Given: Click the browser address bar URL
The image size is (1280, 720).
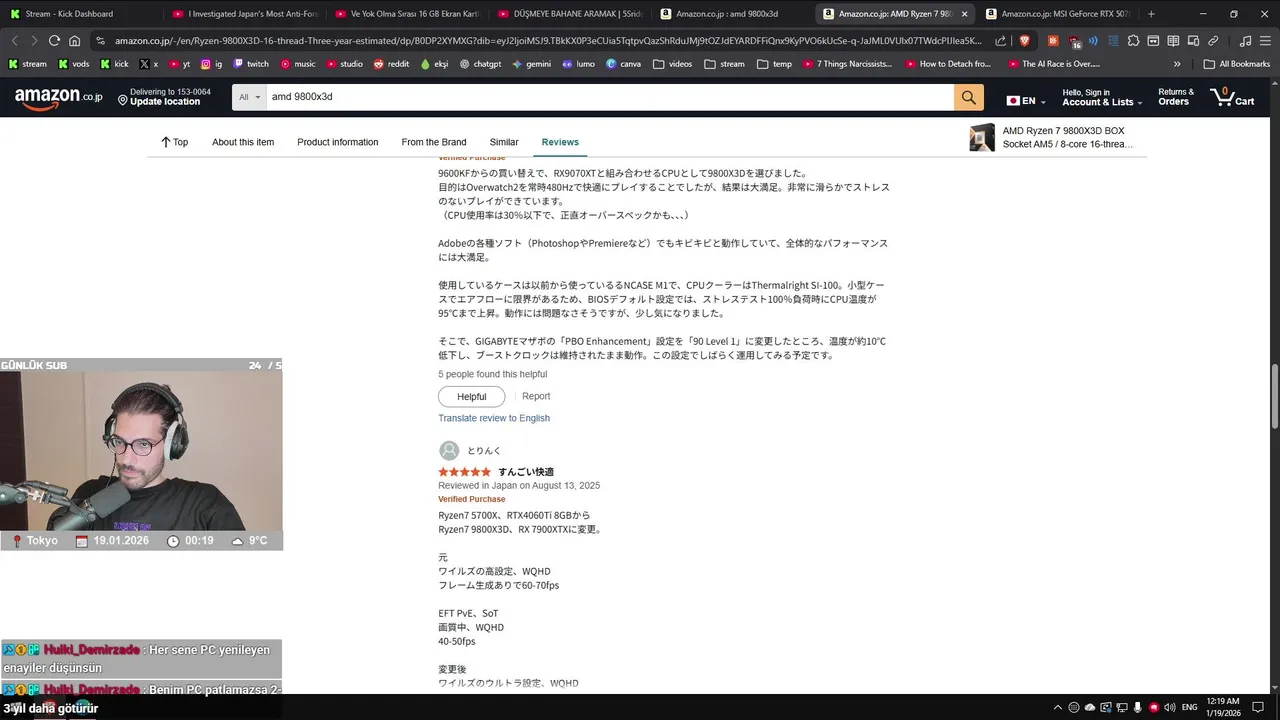Looking at the screenshot, I should coord(548,41).
